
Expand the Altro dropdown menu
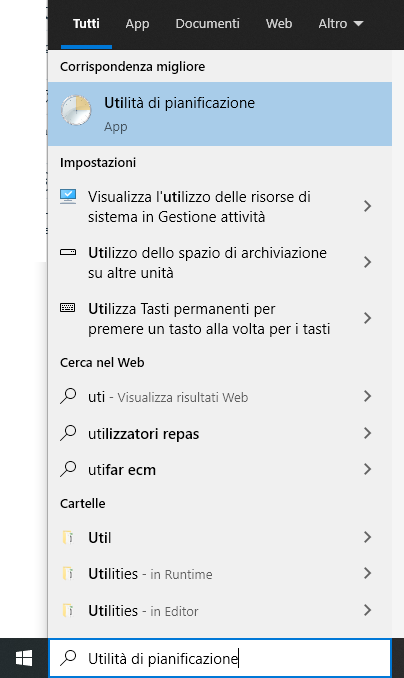pos(340,23)
